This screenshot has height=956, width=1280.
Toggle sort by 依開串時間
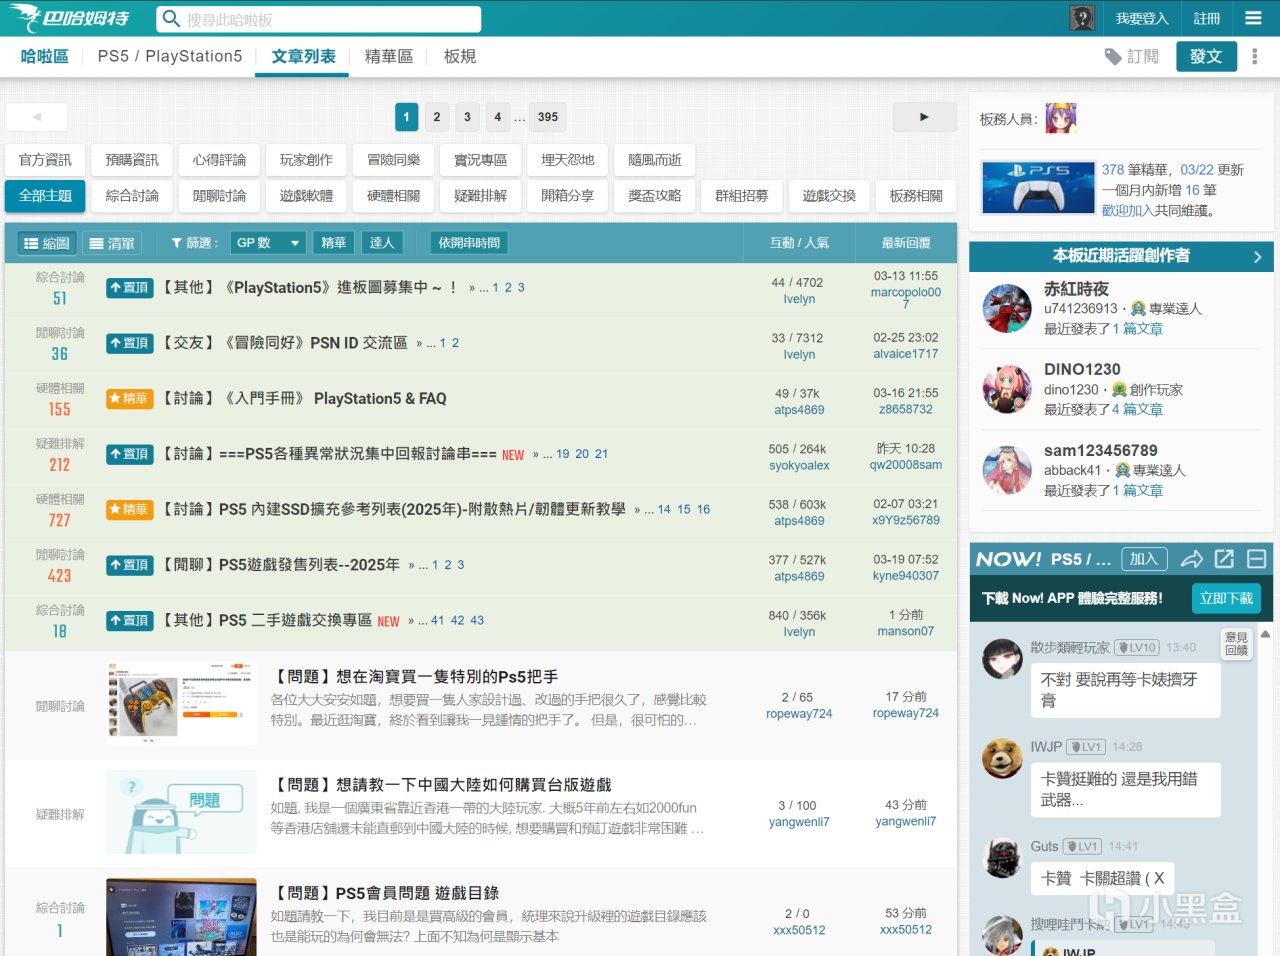[469, 243]
